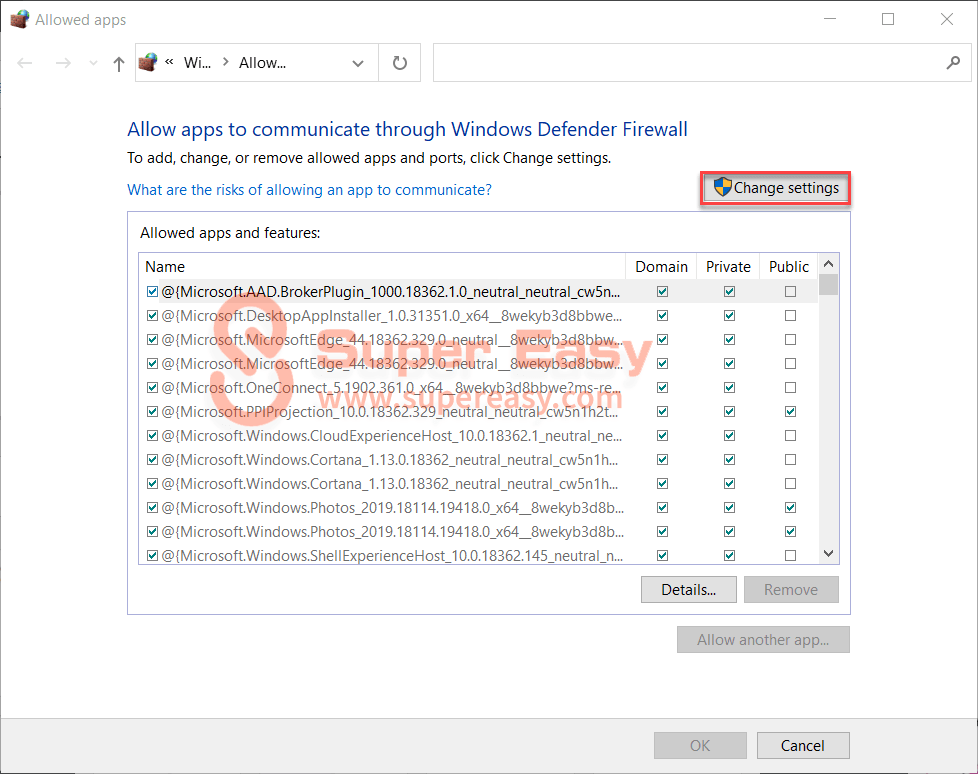The height and width of the screenshot is (774, 978).
Task: Click the Allow another app... button
Action: click(763, 639)
